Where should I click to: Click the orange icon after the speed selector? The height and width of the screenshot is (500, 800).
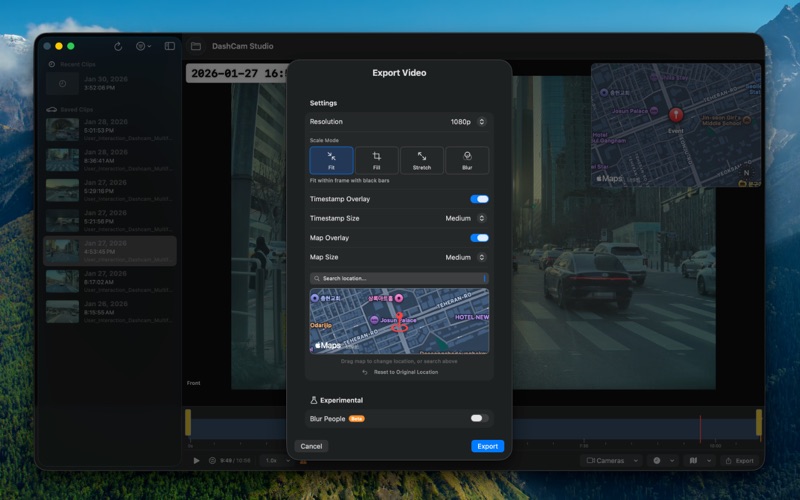point(303,461)
